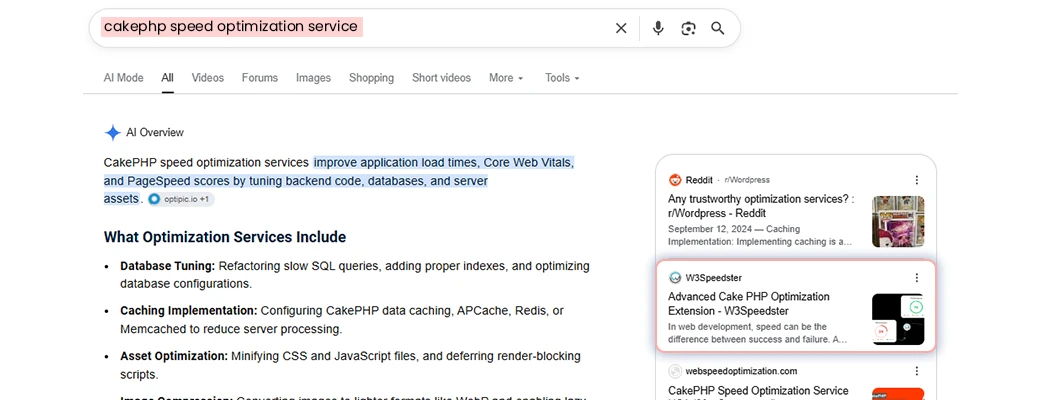Open the 'Any trustworthy optimization services?' Reddit link

coord(761,206)
